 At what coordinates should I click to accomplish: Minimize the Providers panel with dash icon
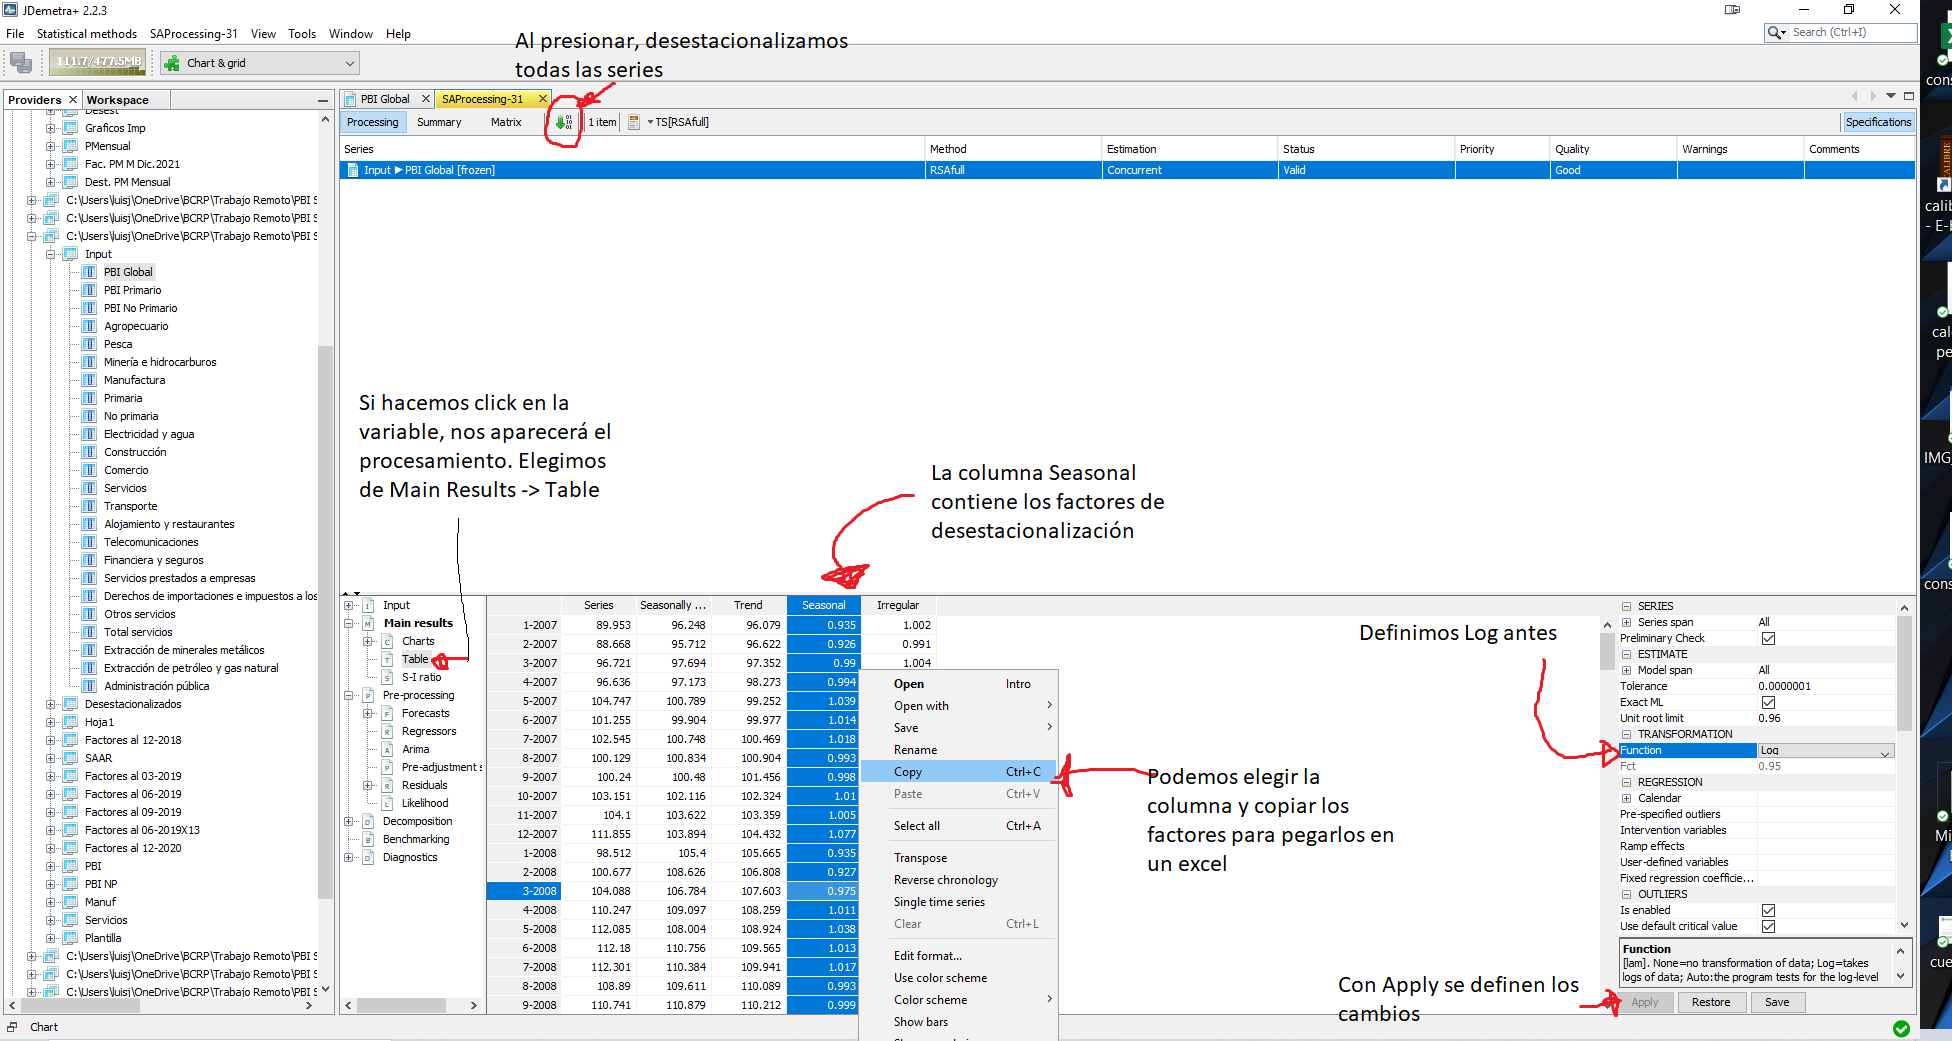click(x=322, y=100)
